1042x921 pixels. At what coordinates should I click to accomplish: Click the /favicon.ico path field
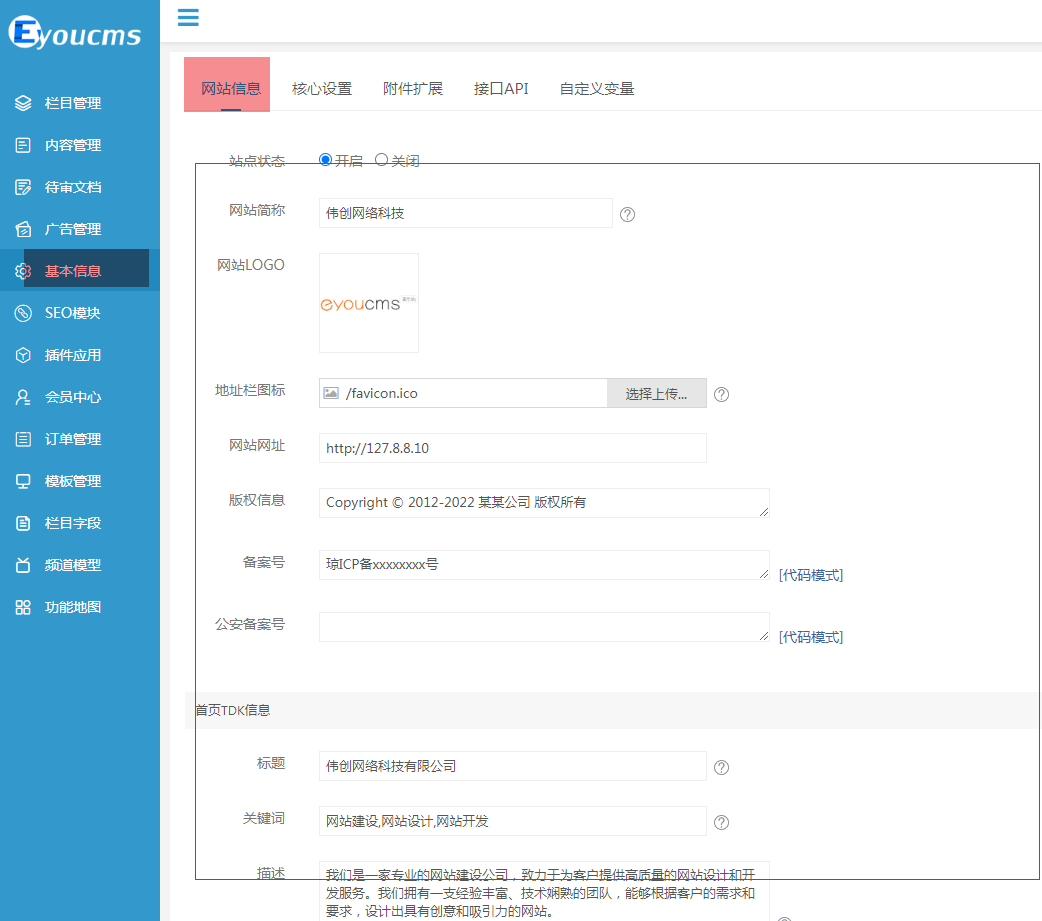[x=463, y=393]
